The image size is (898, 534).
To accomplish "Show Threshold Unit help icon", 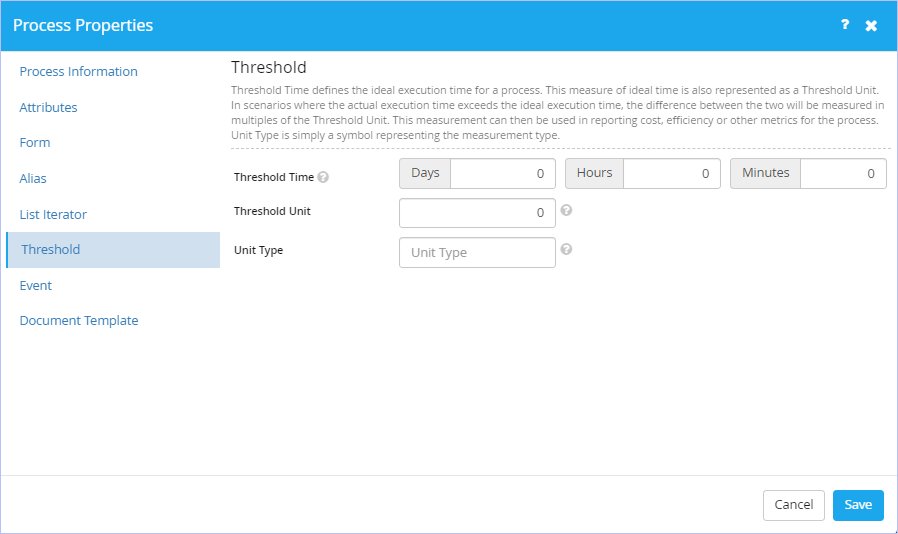I will coord(566,210).
